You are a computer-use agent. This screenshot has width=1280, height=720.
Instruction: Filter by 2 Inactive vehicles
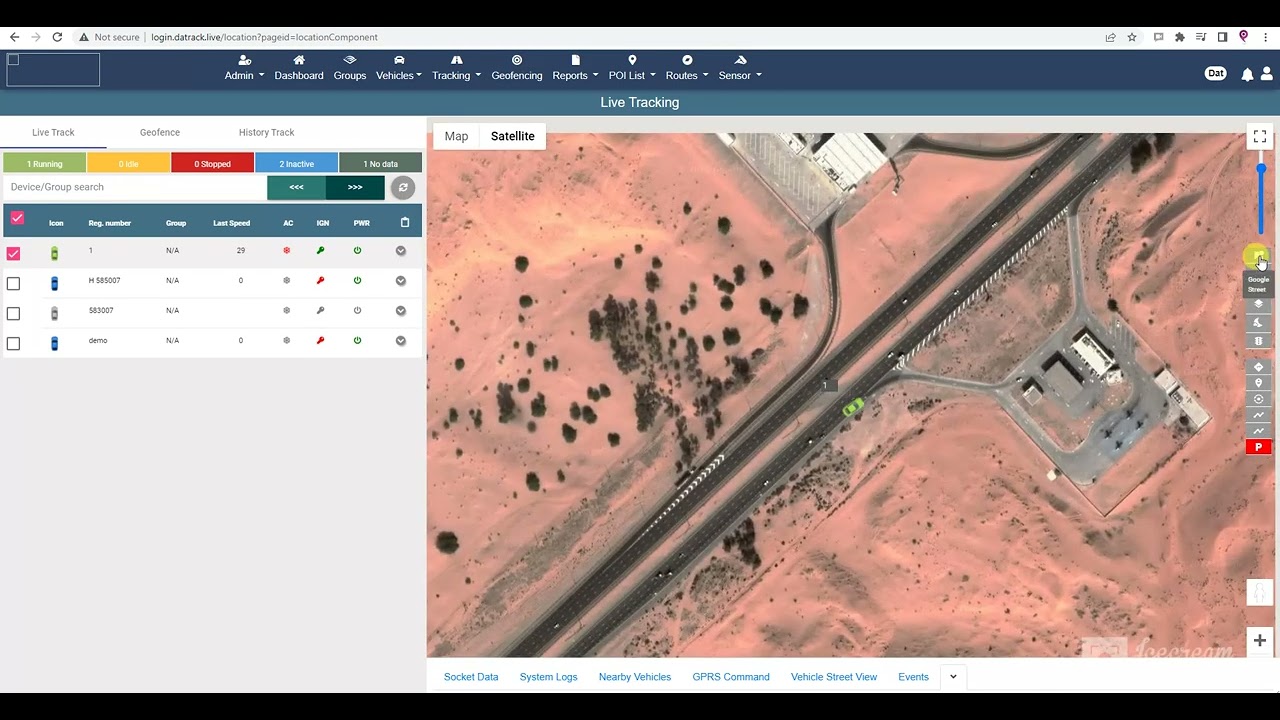pyautogui.click(x=296, y=163)
